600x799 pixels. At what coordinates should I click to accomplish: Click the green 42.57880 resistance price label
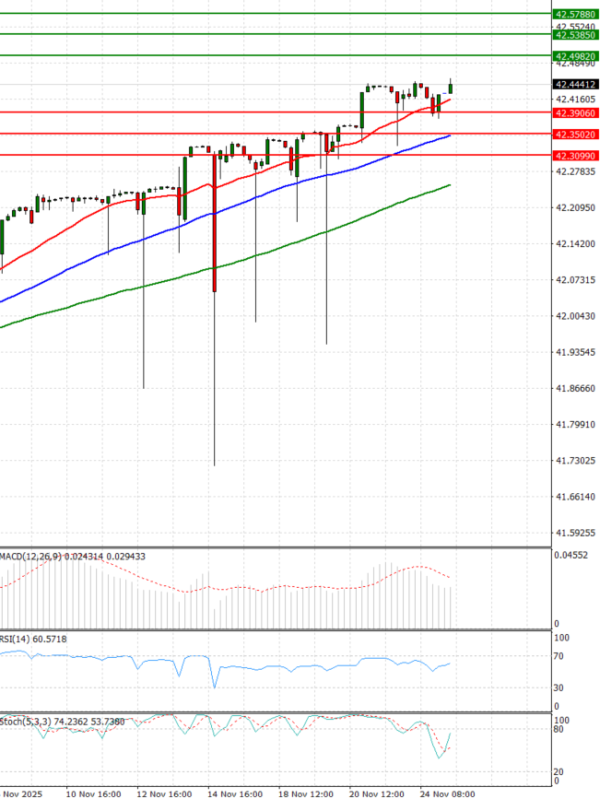click(x=575, y=15)
